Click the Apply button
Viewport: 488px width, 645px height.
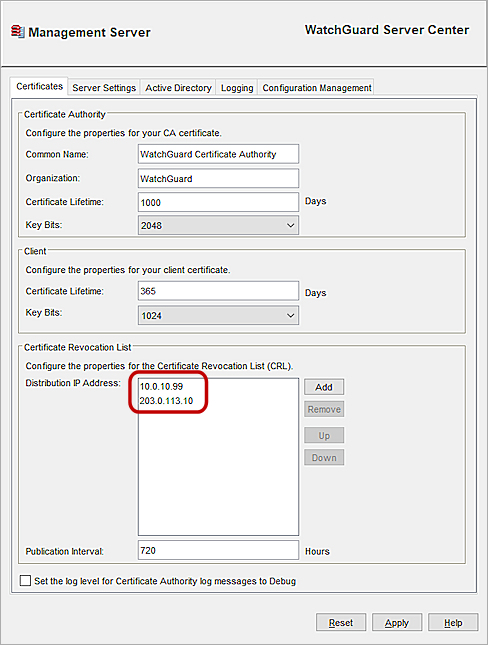(x=397, y=623)
